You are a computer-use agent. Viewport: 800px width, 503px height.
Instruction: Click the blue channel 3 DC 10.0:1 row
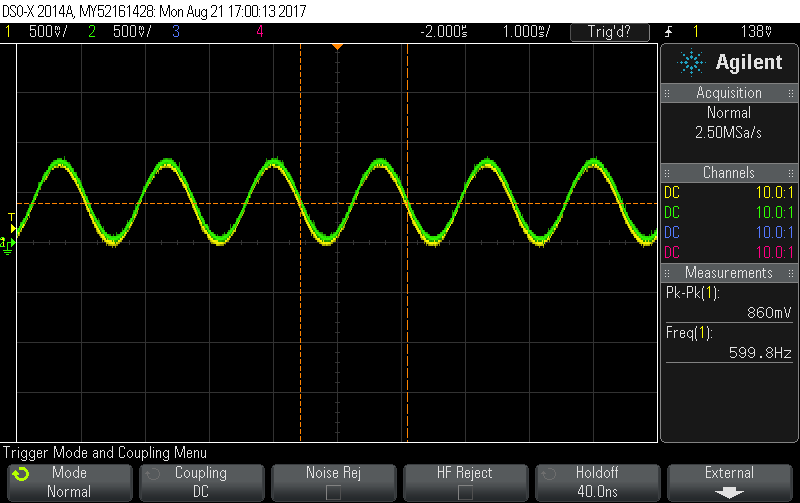729,233
